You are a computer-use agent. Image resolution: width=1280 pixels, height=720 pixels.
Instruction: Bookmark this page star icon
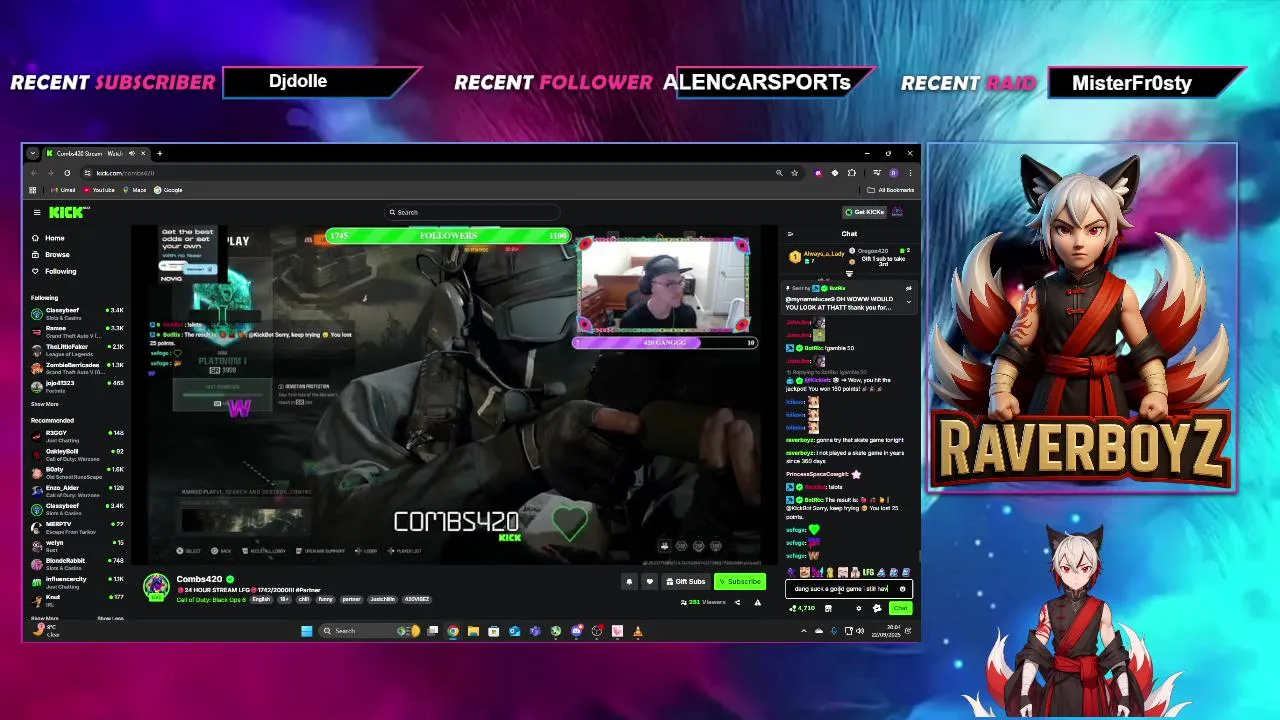tap(795, 173)
